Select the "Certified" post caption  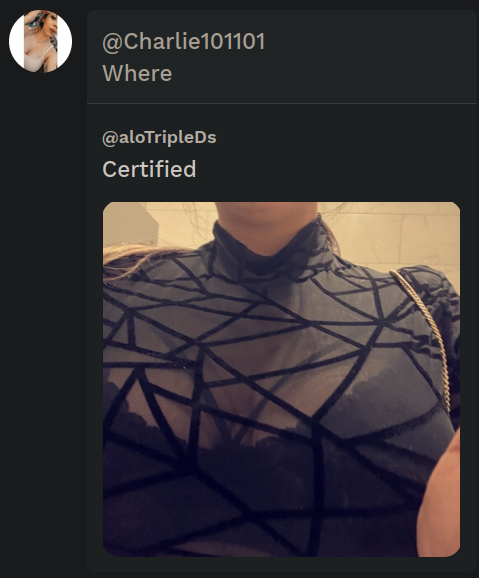coord(149,169)
